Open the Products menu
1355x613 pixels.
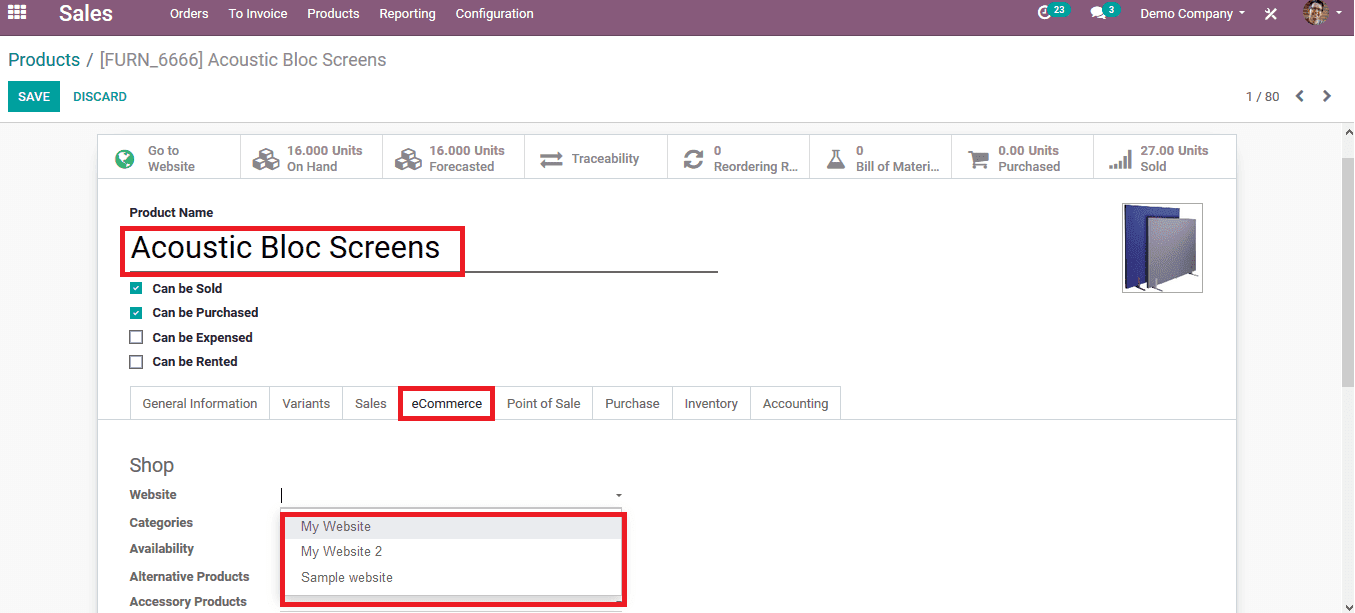(333, 14)
